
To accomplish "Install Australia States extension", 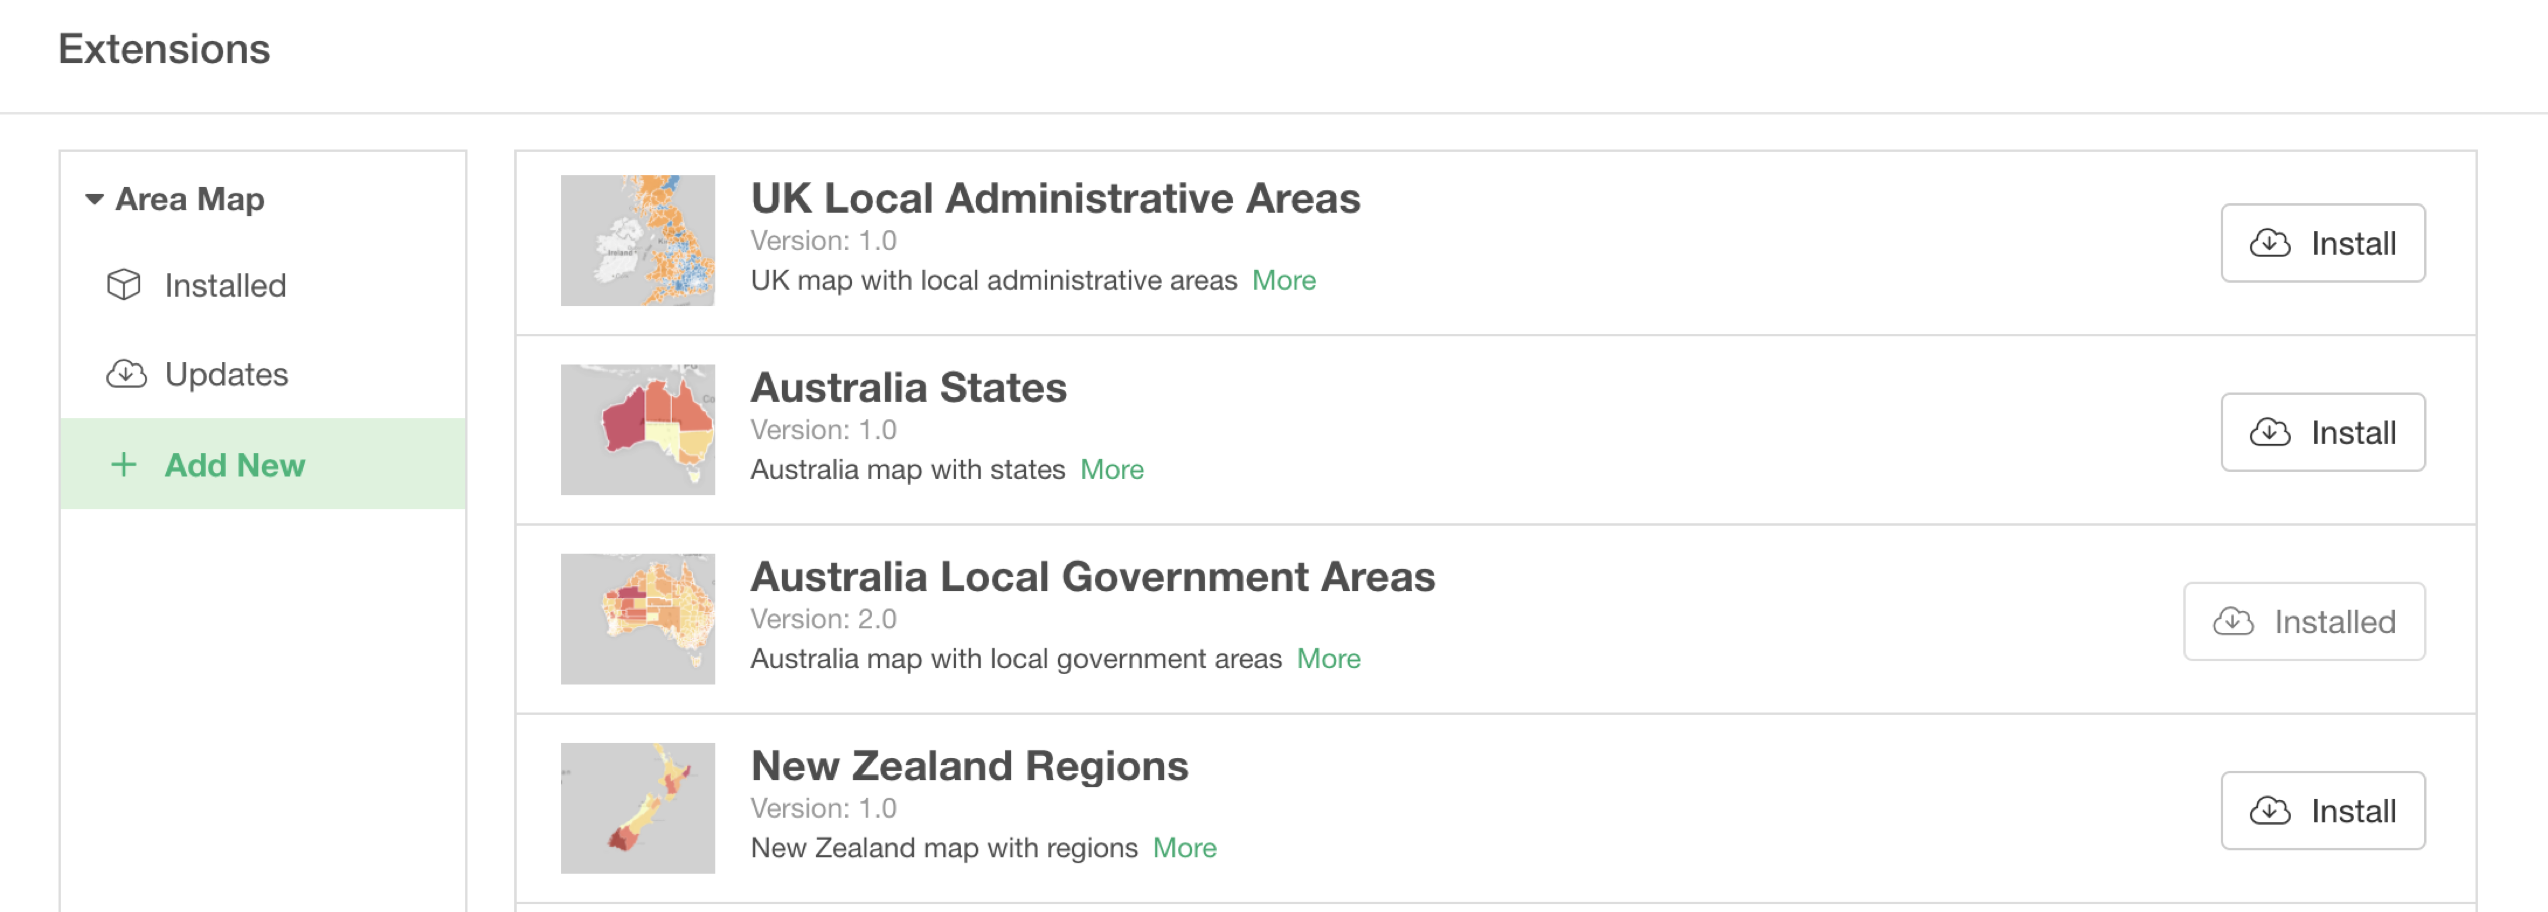I will coord(2323,432).
